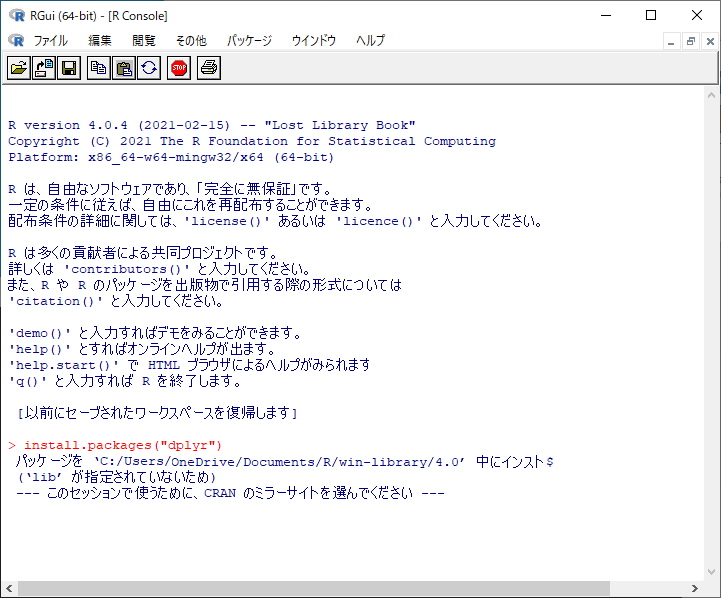The height and width of the screenshot is (598, 721).
Task: Open the 閲覧 menu
Action: (x=144, y=40)
